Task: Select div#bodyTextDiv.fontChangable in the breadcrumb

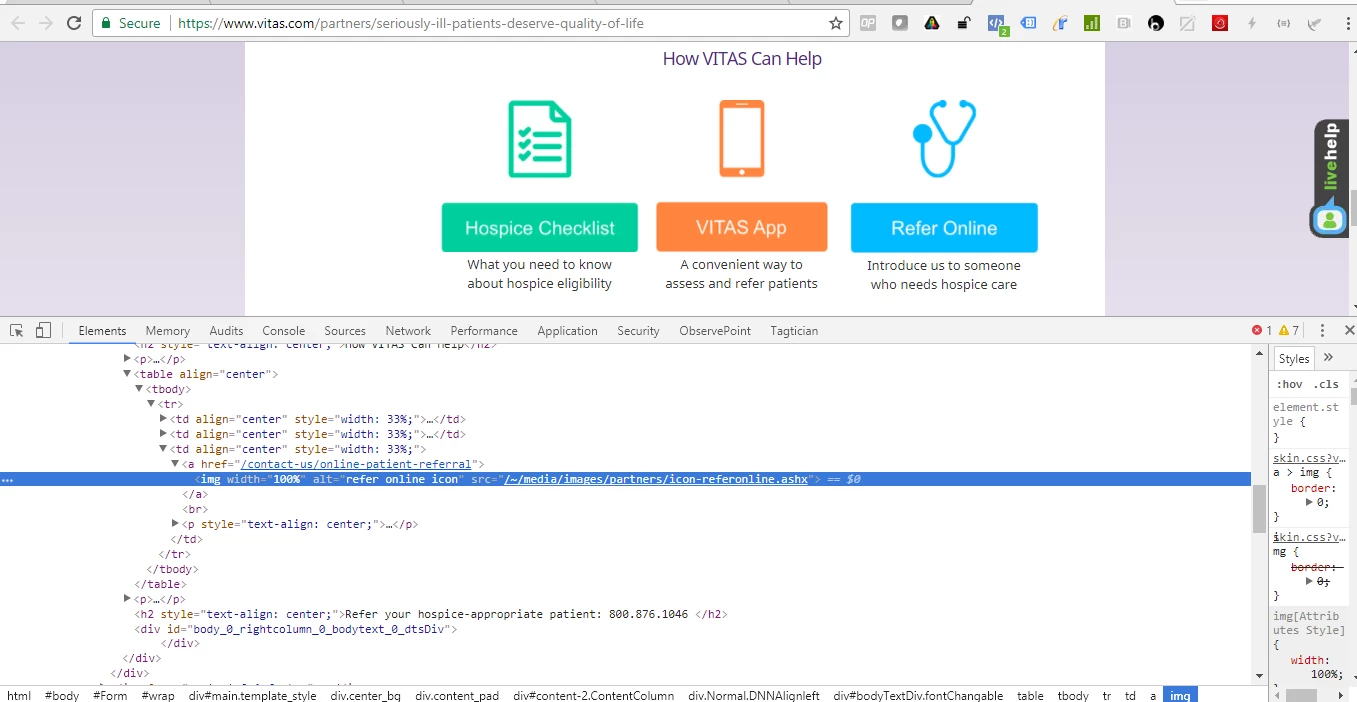Action: [918, 695]
